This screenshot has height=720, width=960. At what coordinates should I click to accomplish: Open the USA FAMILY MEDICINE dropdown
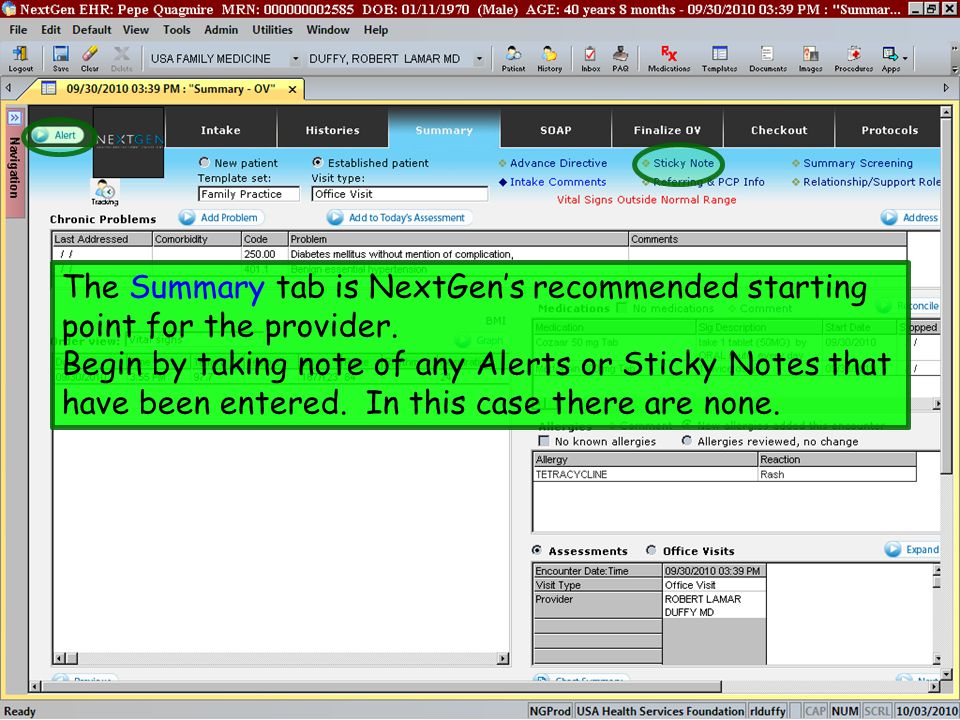click(295, 59)
